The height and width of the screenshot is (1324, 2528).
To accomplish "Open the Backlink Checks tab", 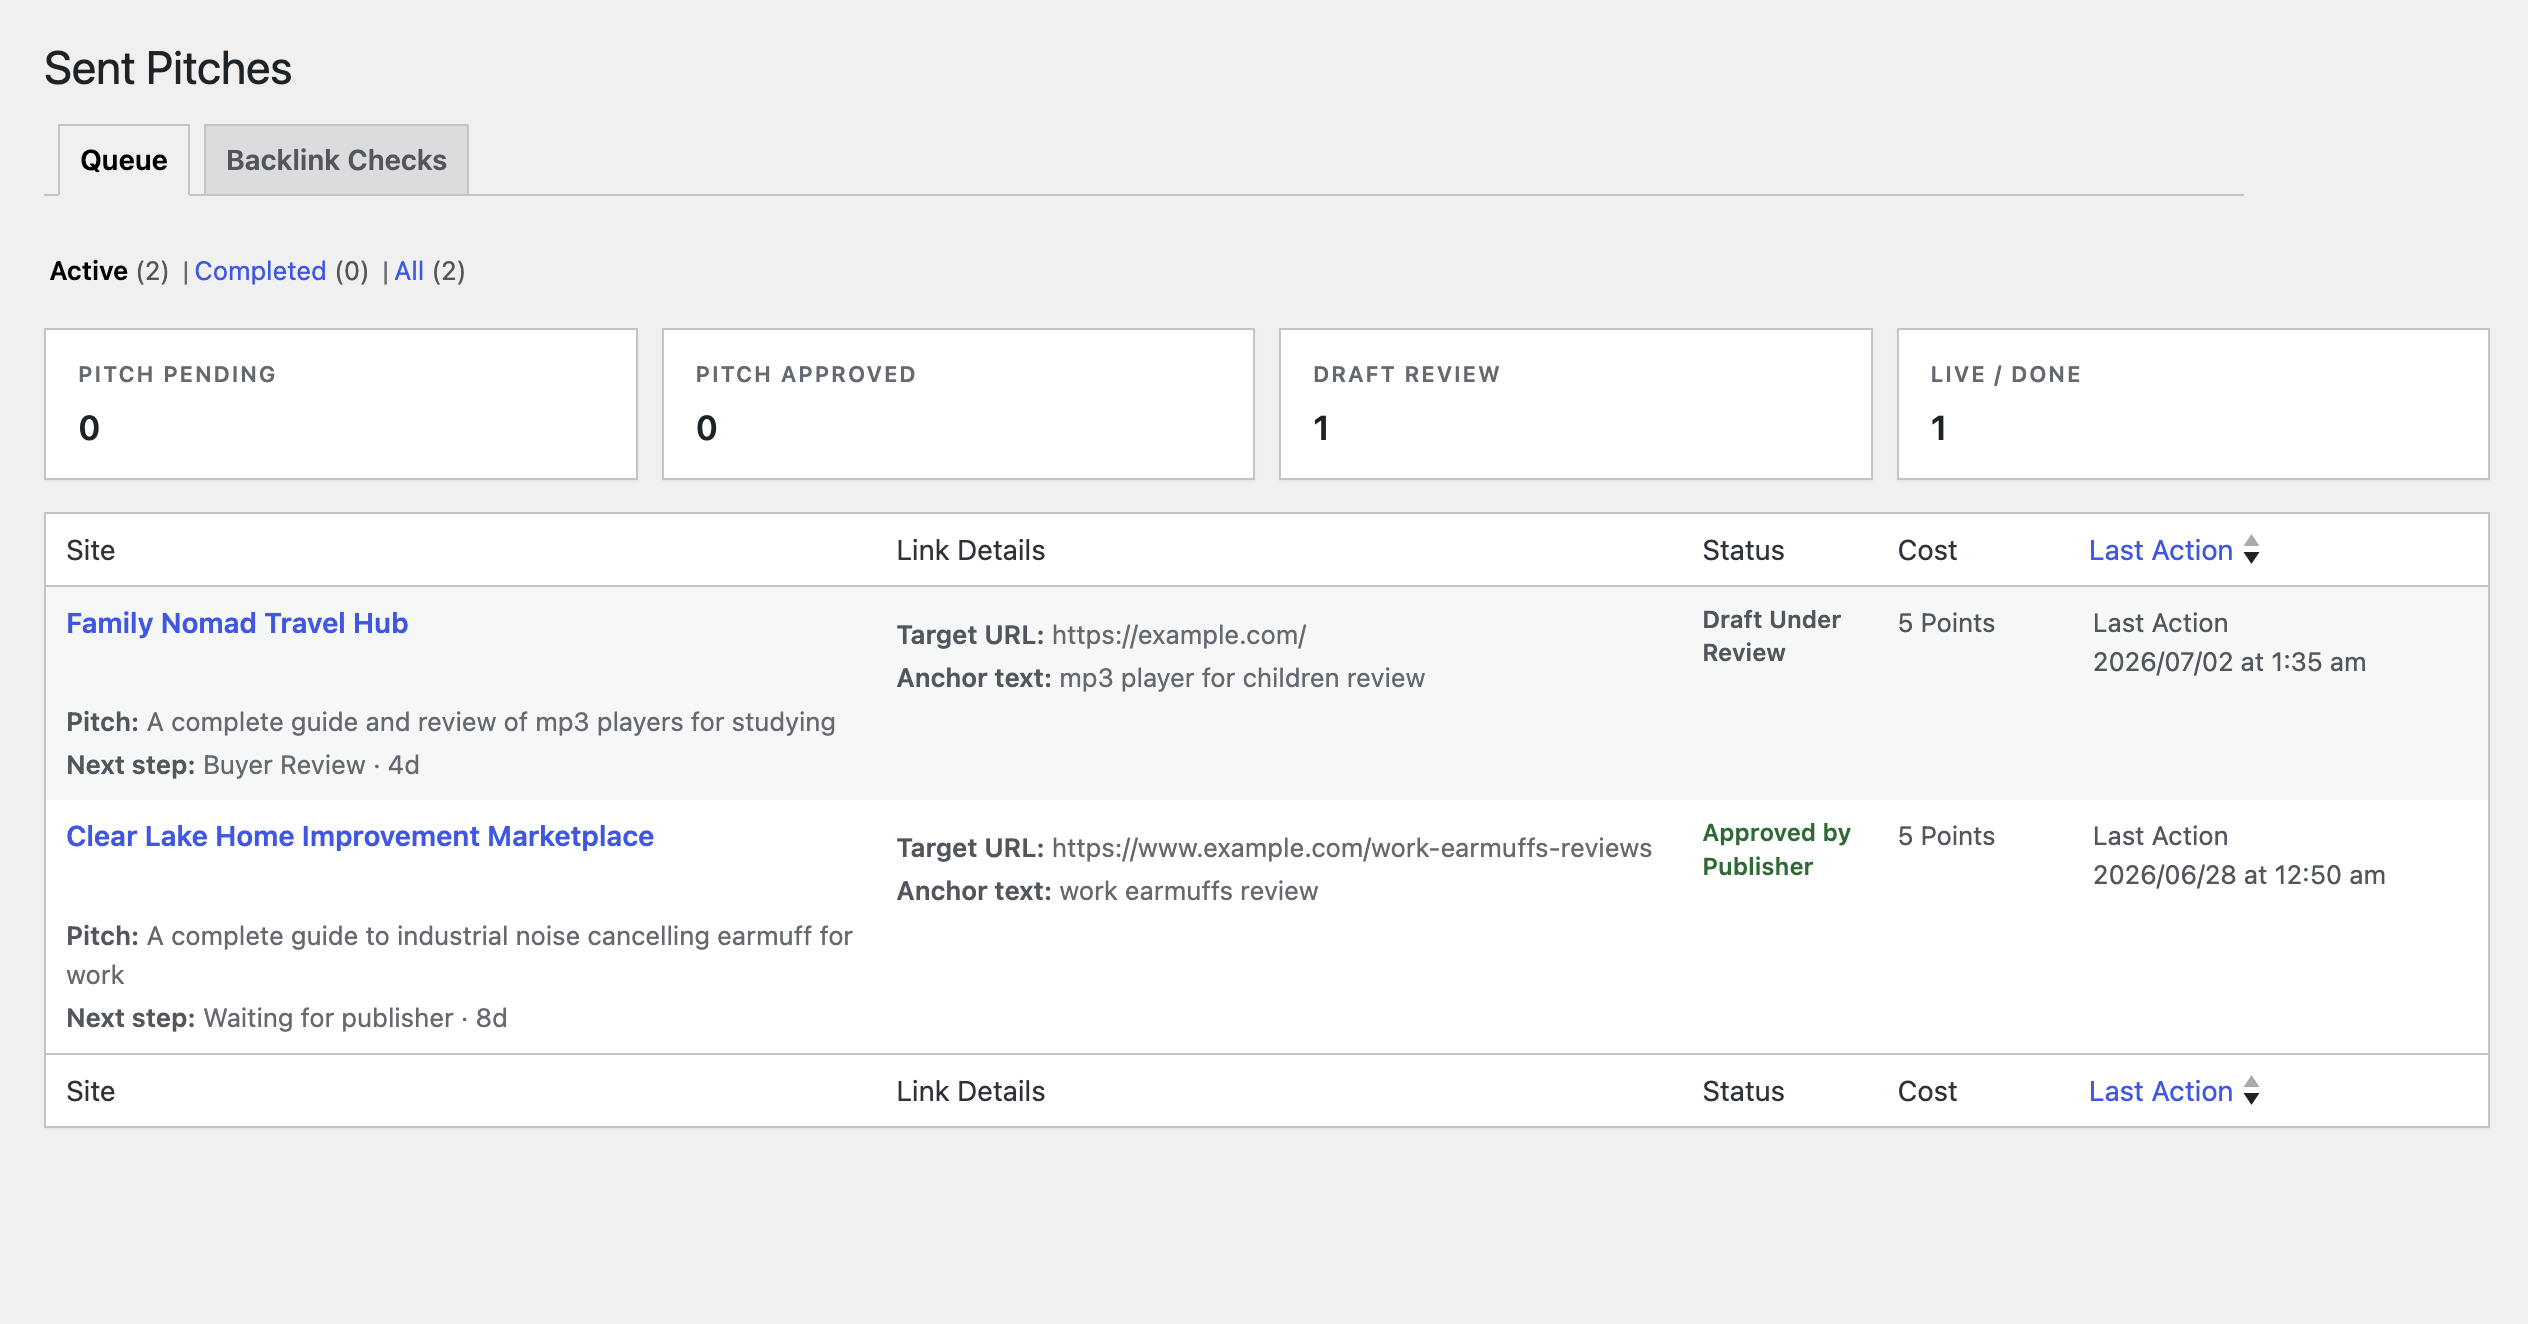I will pyautogui.click(x=336, y=160).
